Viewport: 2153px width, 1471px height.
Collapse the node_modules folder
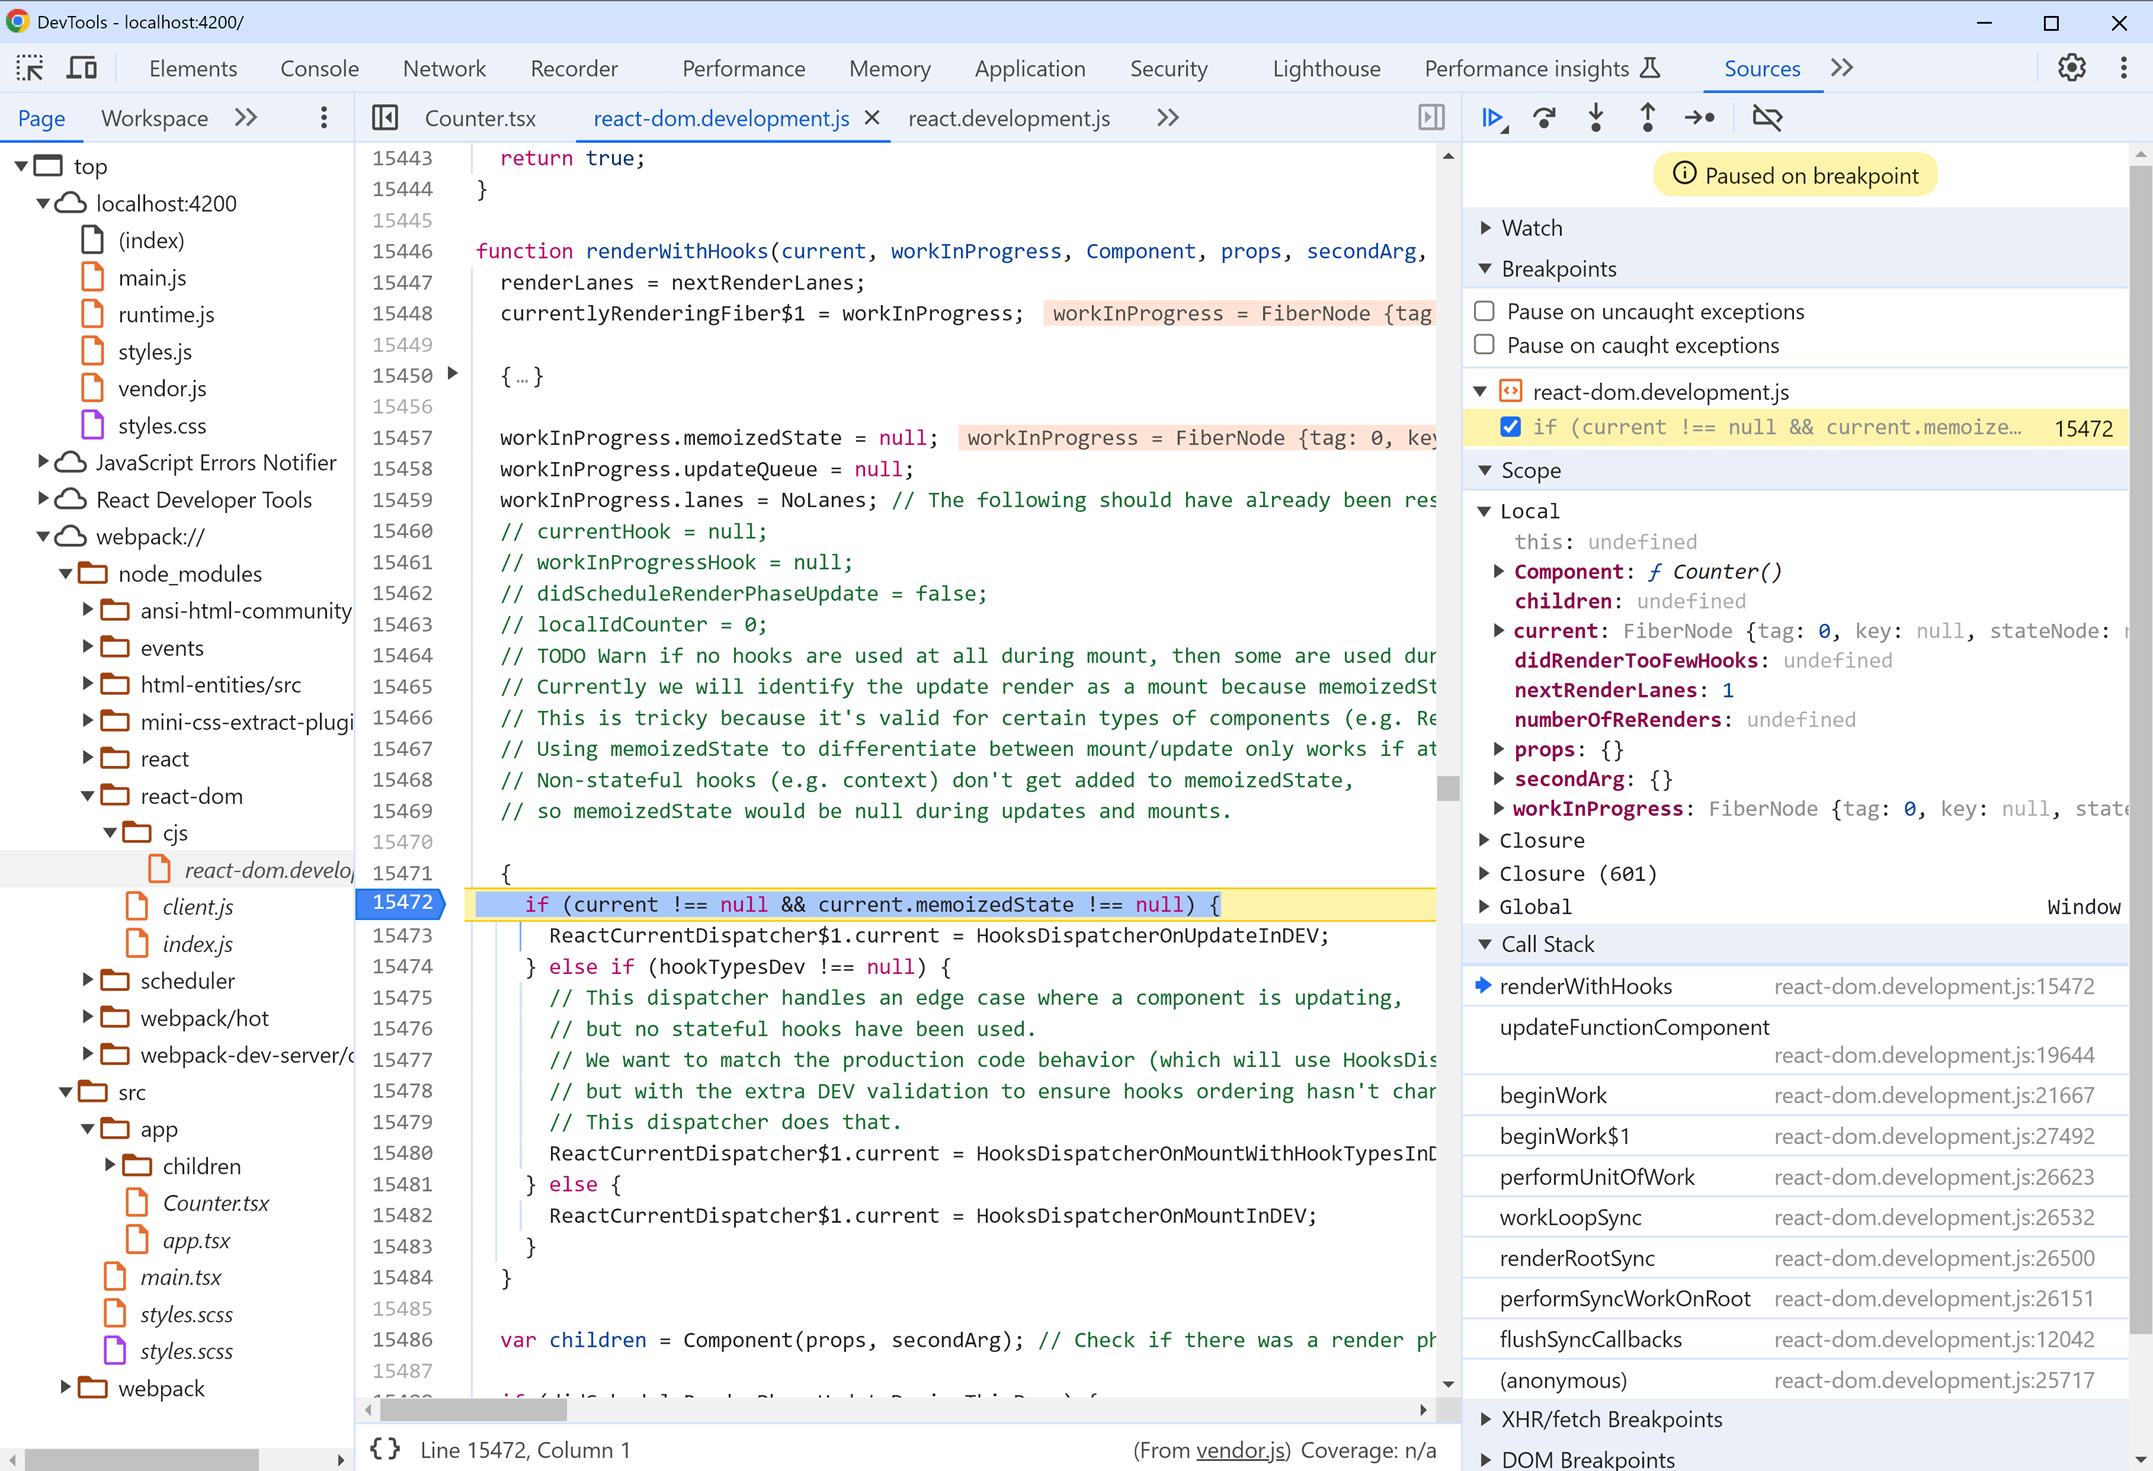(66, 573)
